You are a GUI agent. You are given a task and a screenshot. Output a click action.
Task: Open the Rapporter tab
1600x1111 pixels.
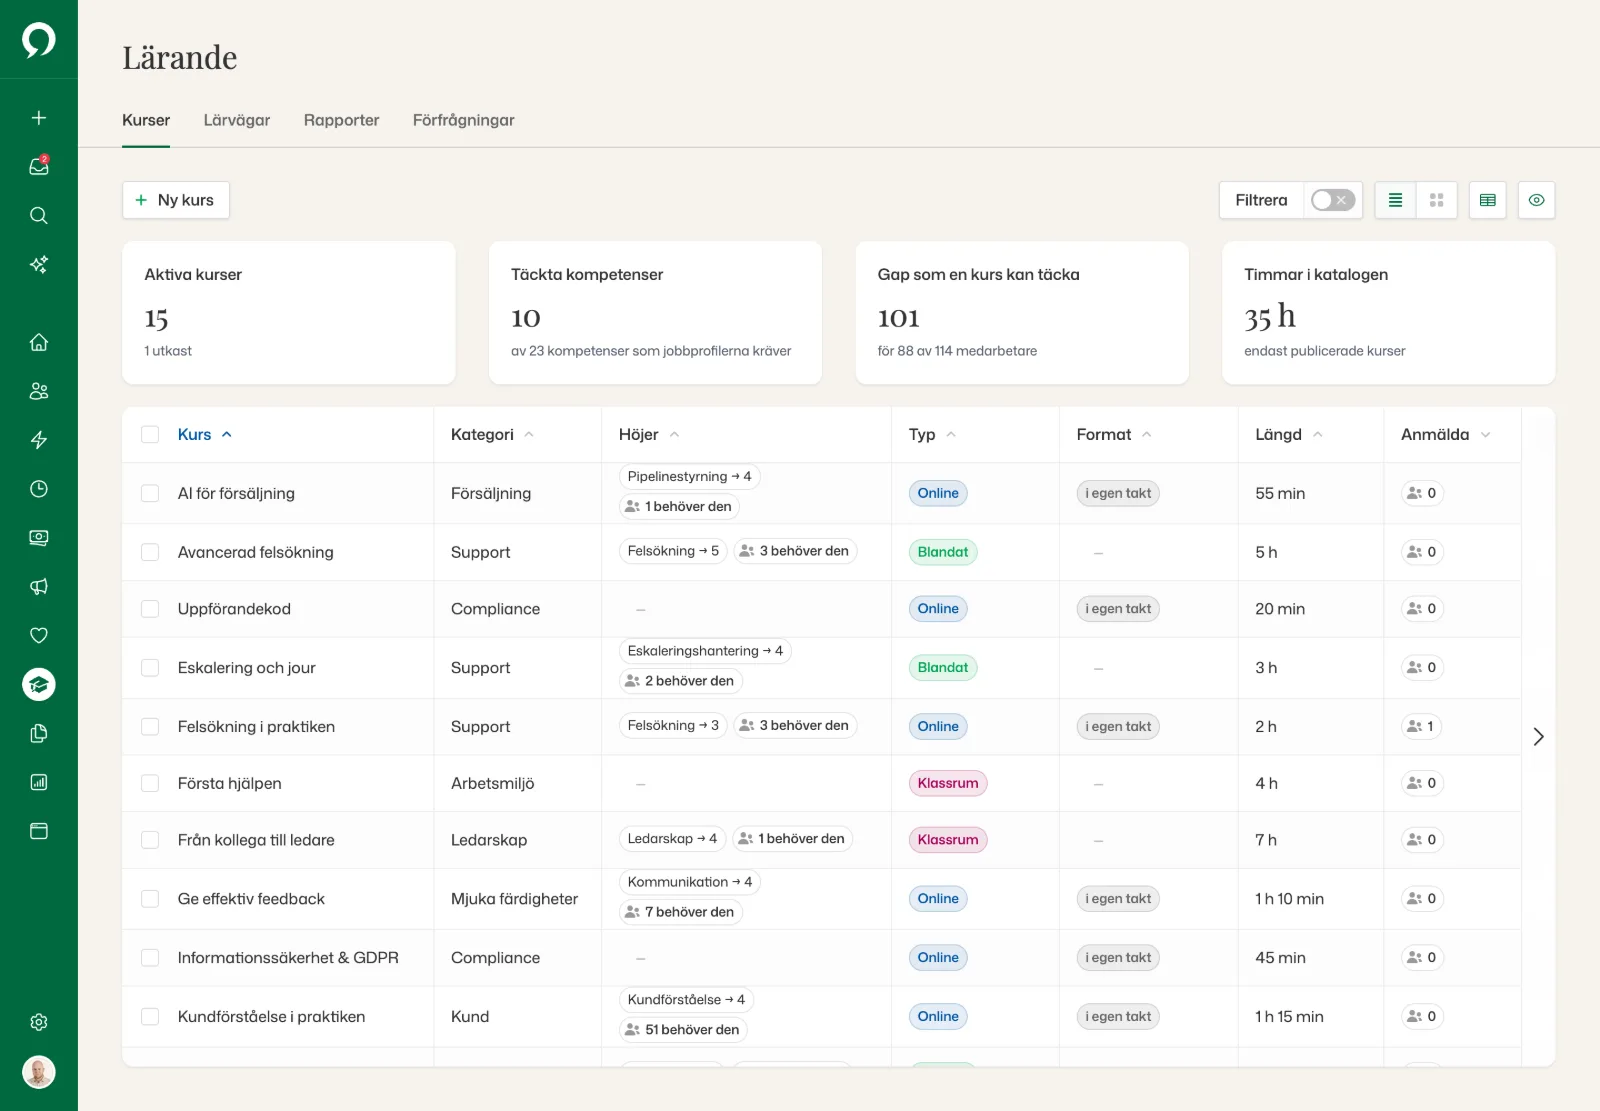(x=342, y=120)
